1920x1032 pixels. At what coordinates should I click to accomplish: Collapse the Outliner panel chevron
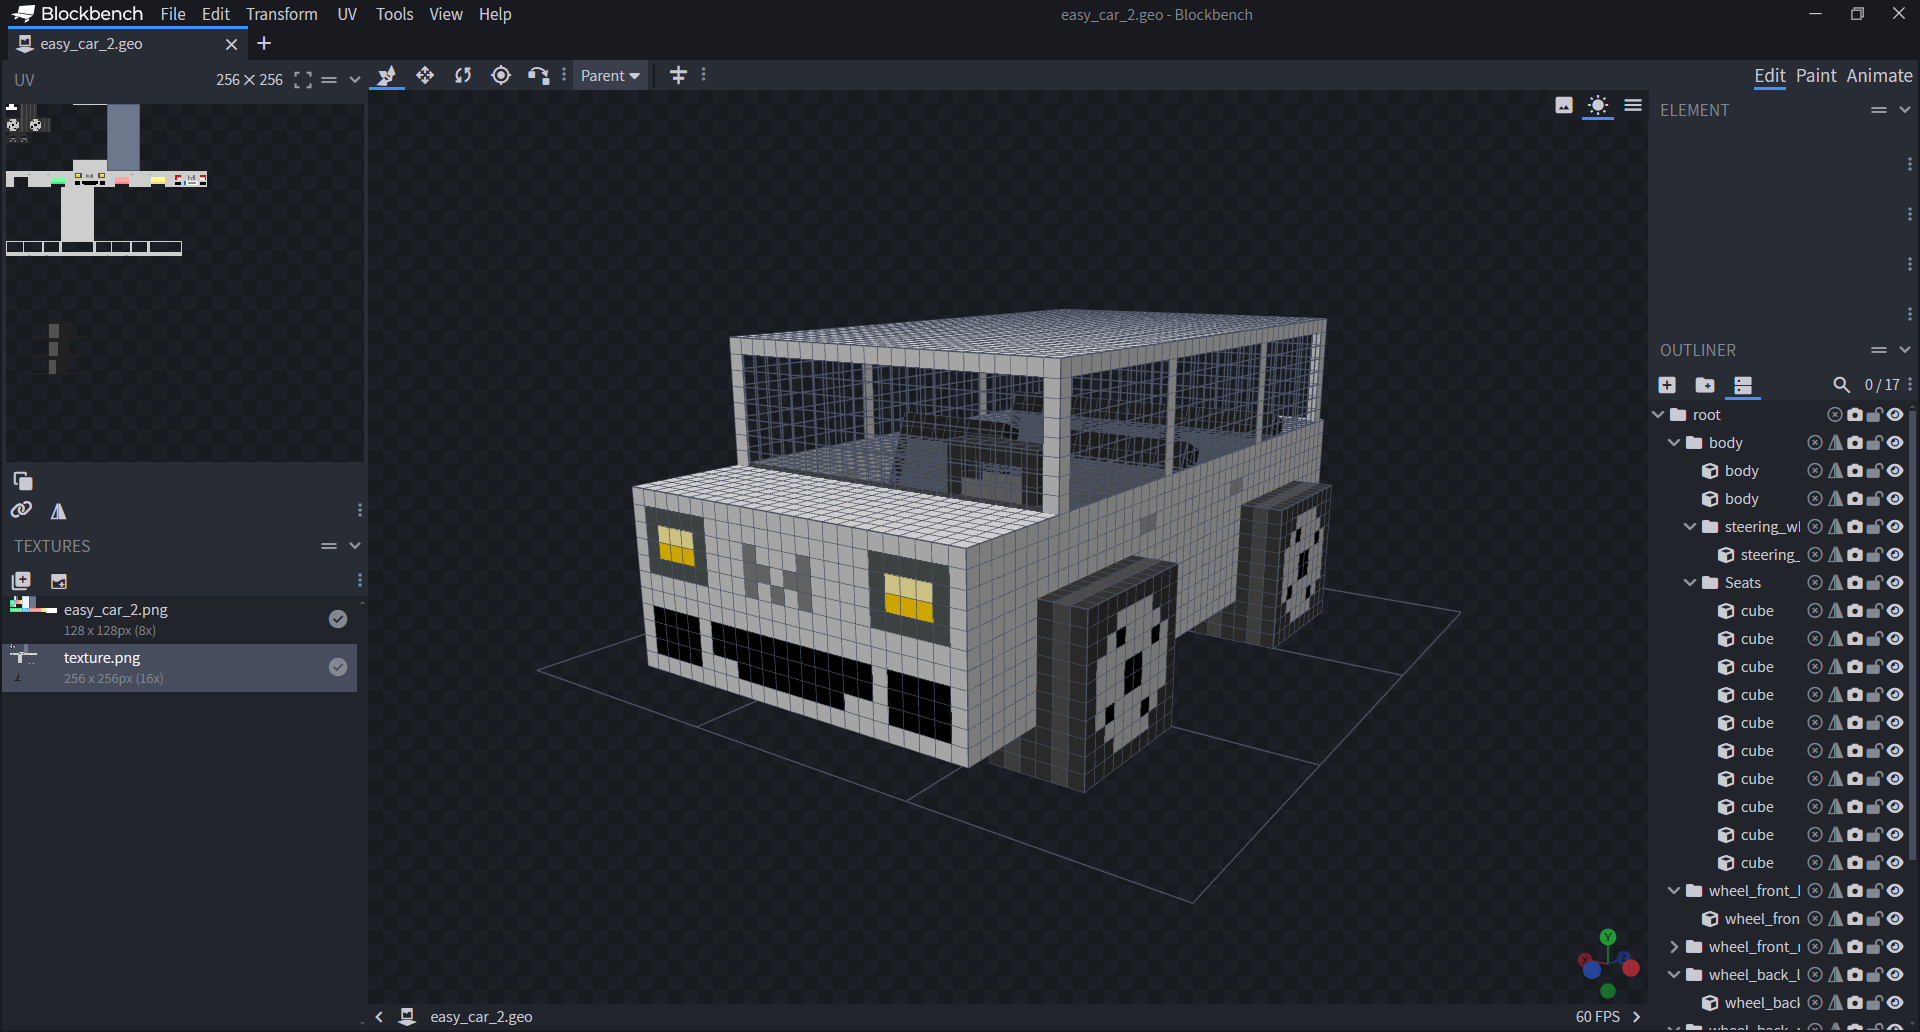pyautogui.click(x=1905, y=350)
